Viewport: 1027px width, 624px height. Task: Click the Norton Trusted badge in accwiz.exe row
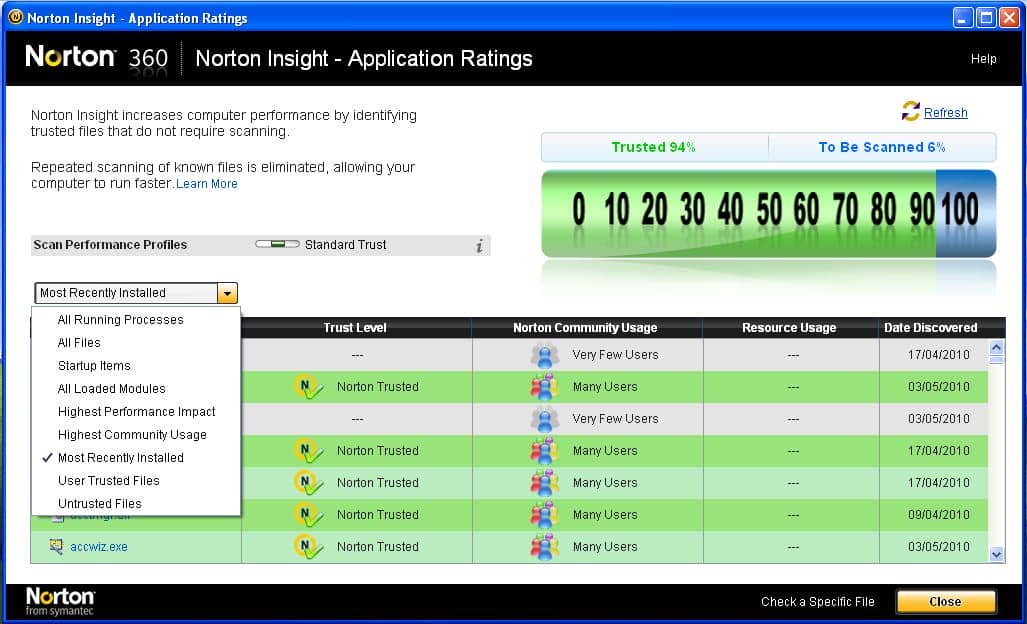pyautogui.click(x=308, y=547)
